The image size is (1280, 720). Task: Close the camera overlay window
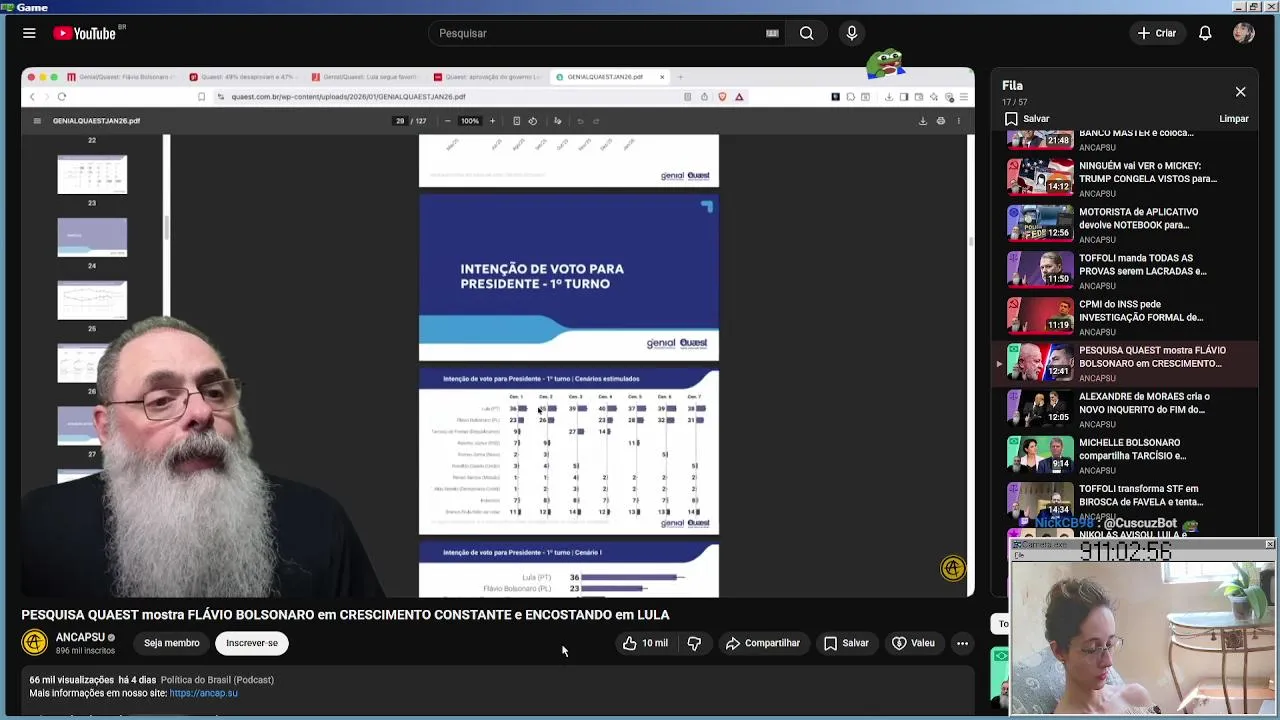click(x=1269, y=545)
